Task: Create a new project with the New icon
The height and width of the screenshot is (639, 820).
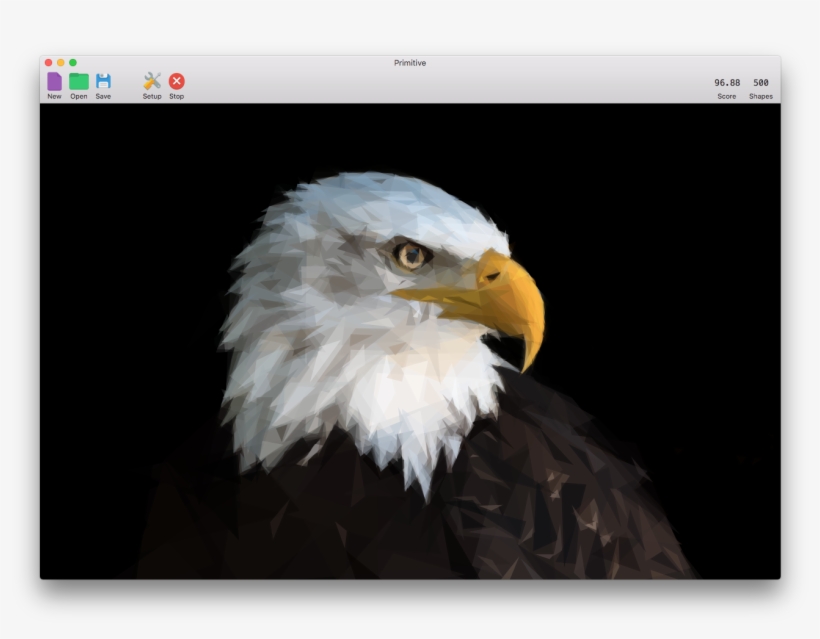Action: point(53,80)
